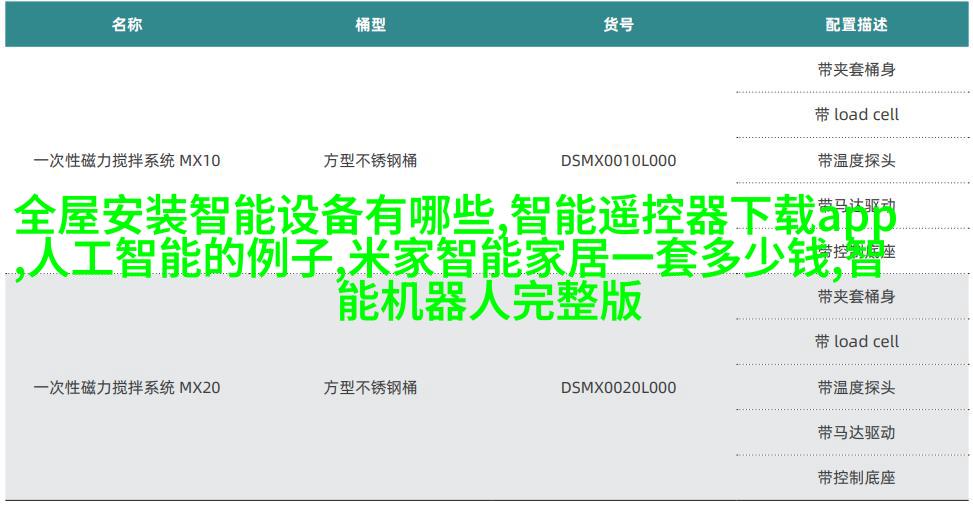Click the 一次性磁力搅拌系统 MX10 cell
This screenshot has height=505, width=973.
point(127,161)
